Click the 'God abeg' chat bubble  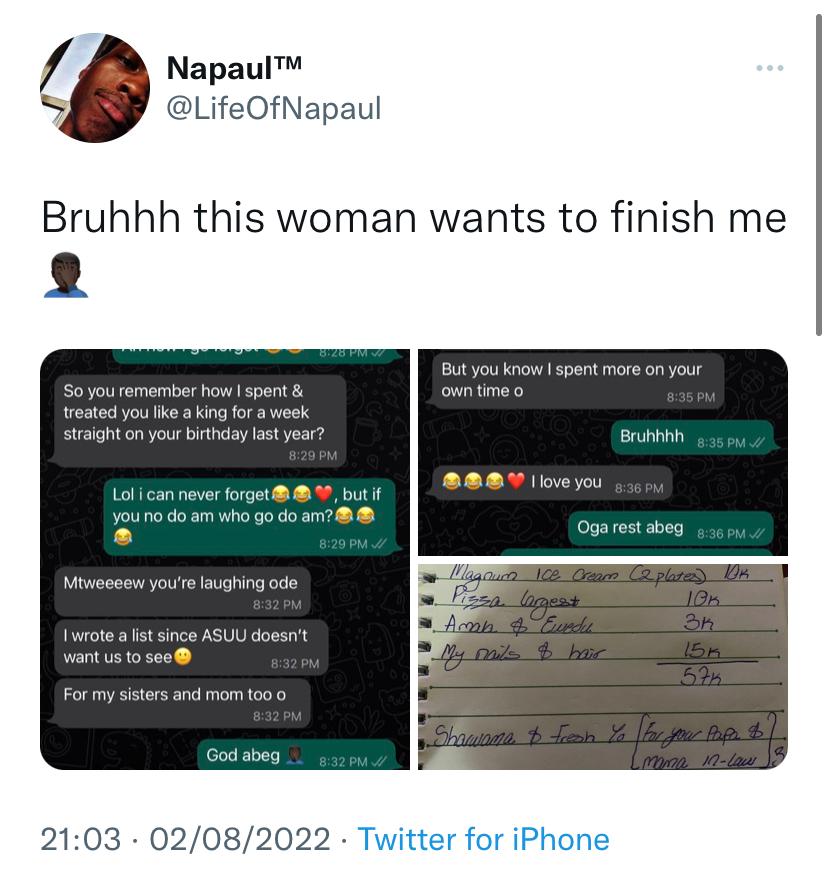(x=298, y=755)
